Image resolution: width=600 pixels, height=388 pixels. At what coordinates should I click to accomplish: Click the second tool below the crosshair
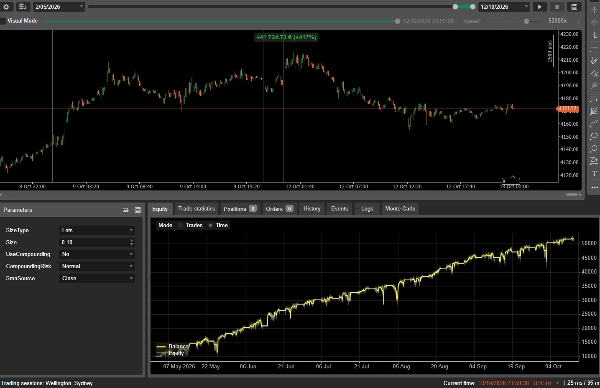(594, 23)
